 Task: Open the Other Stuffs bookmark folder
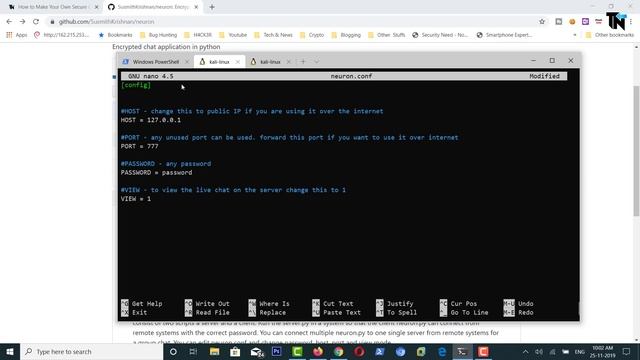pyautogui.click(x=387, y=35)
